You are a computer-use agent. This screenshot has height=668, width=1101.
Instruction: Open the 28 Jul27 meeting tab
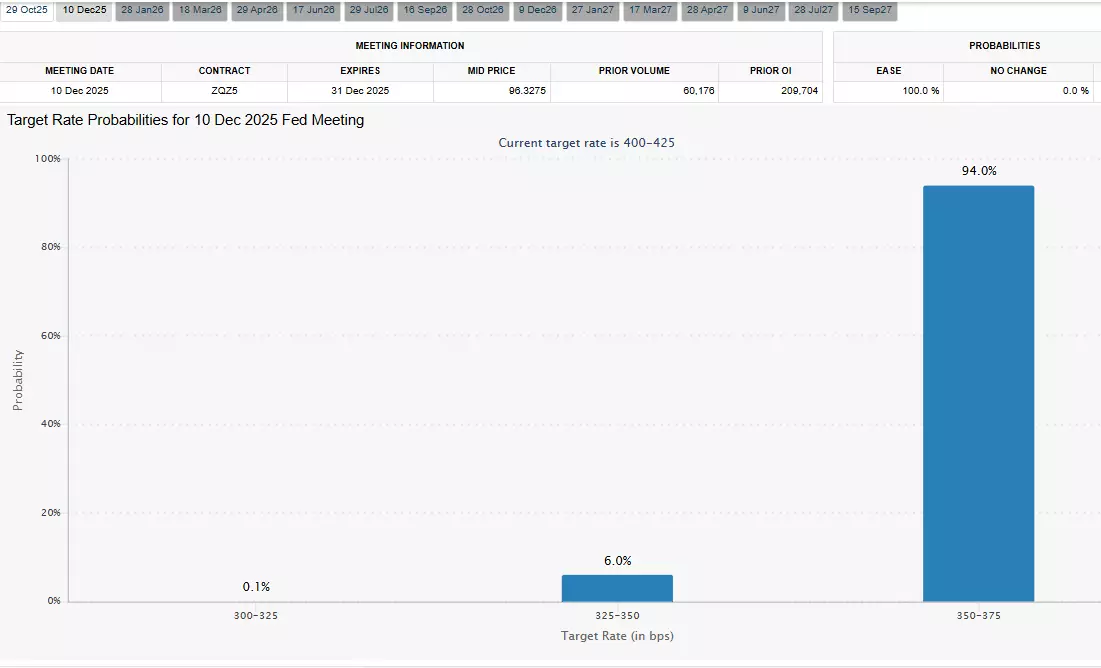pyautogui.click(x=813, y=11)
